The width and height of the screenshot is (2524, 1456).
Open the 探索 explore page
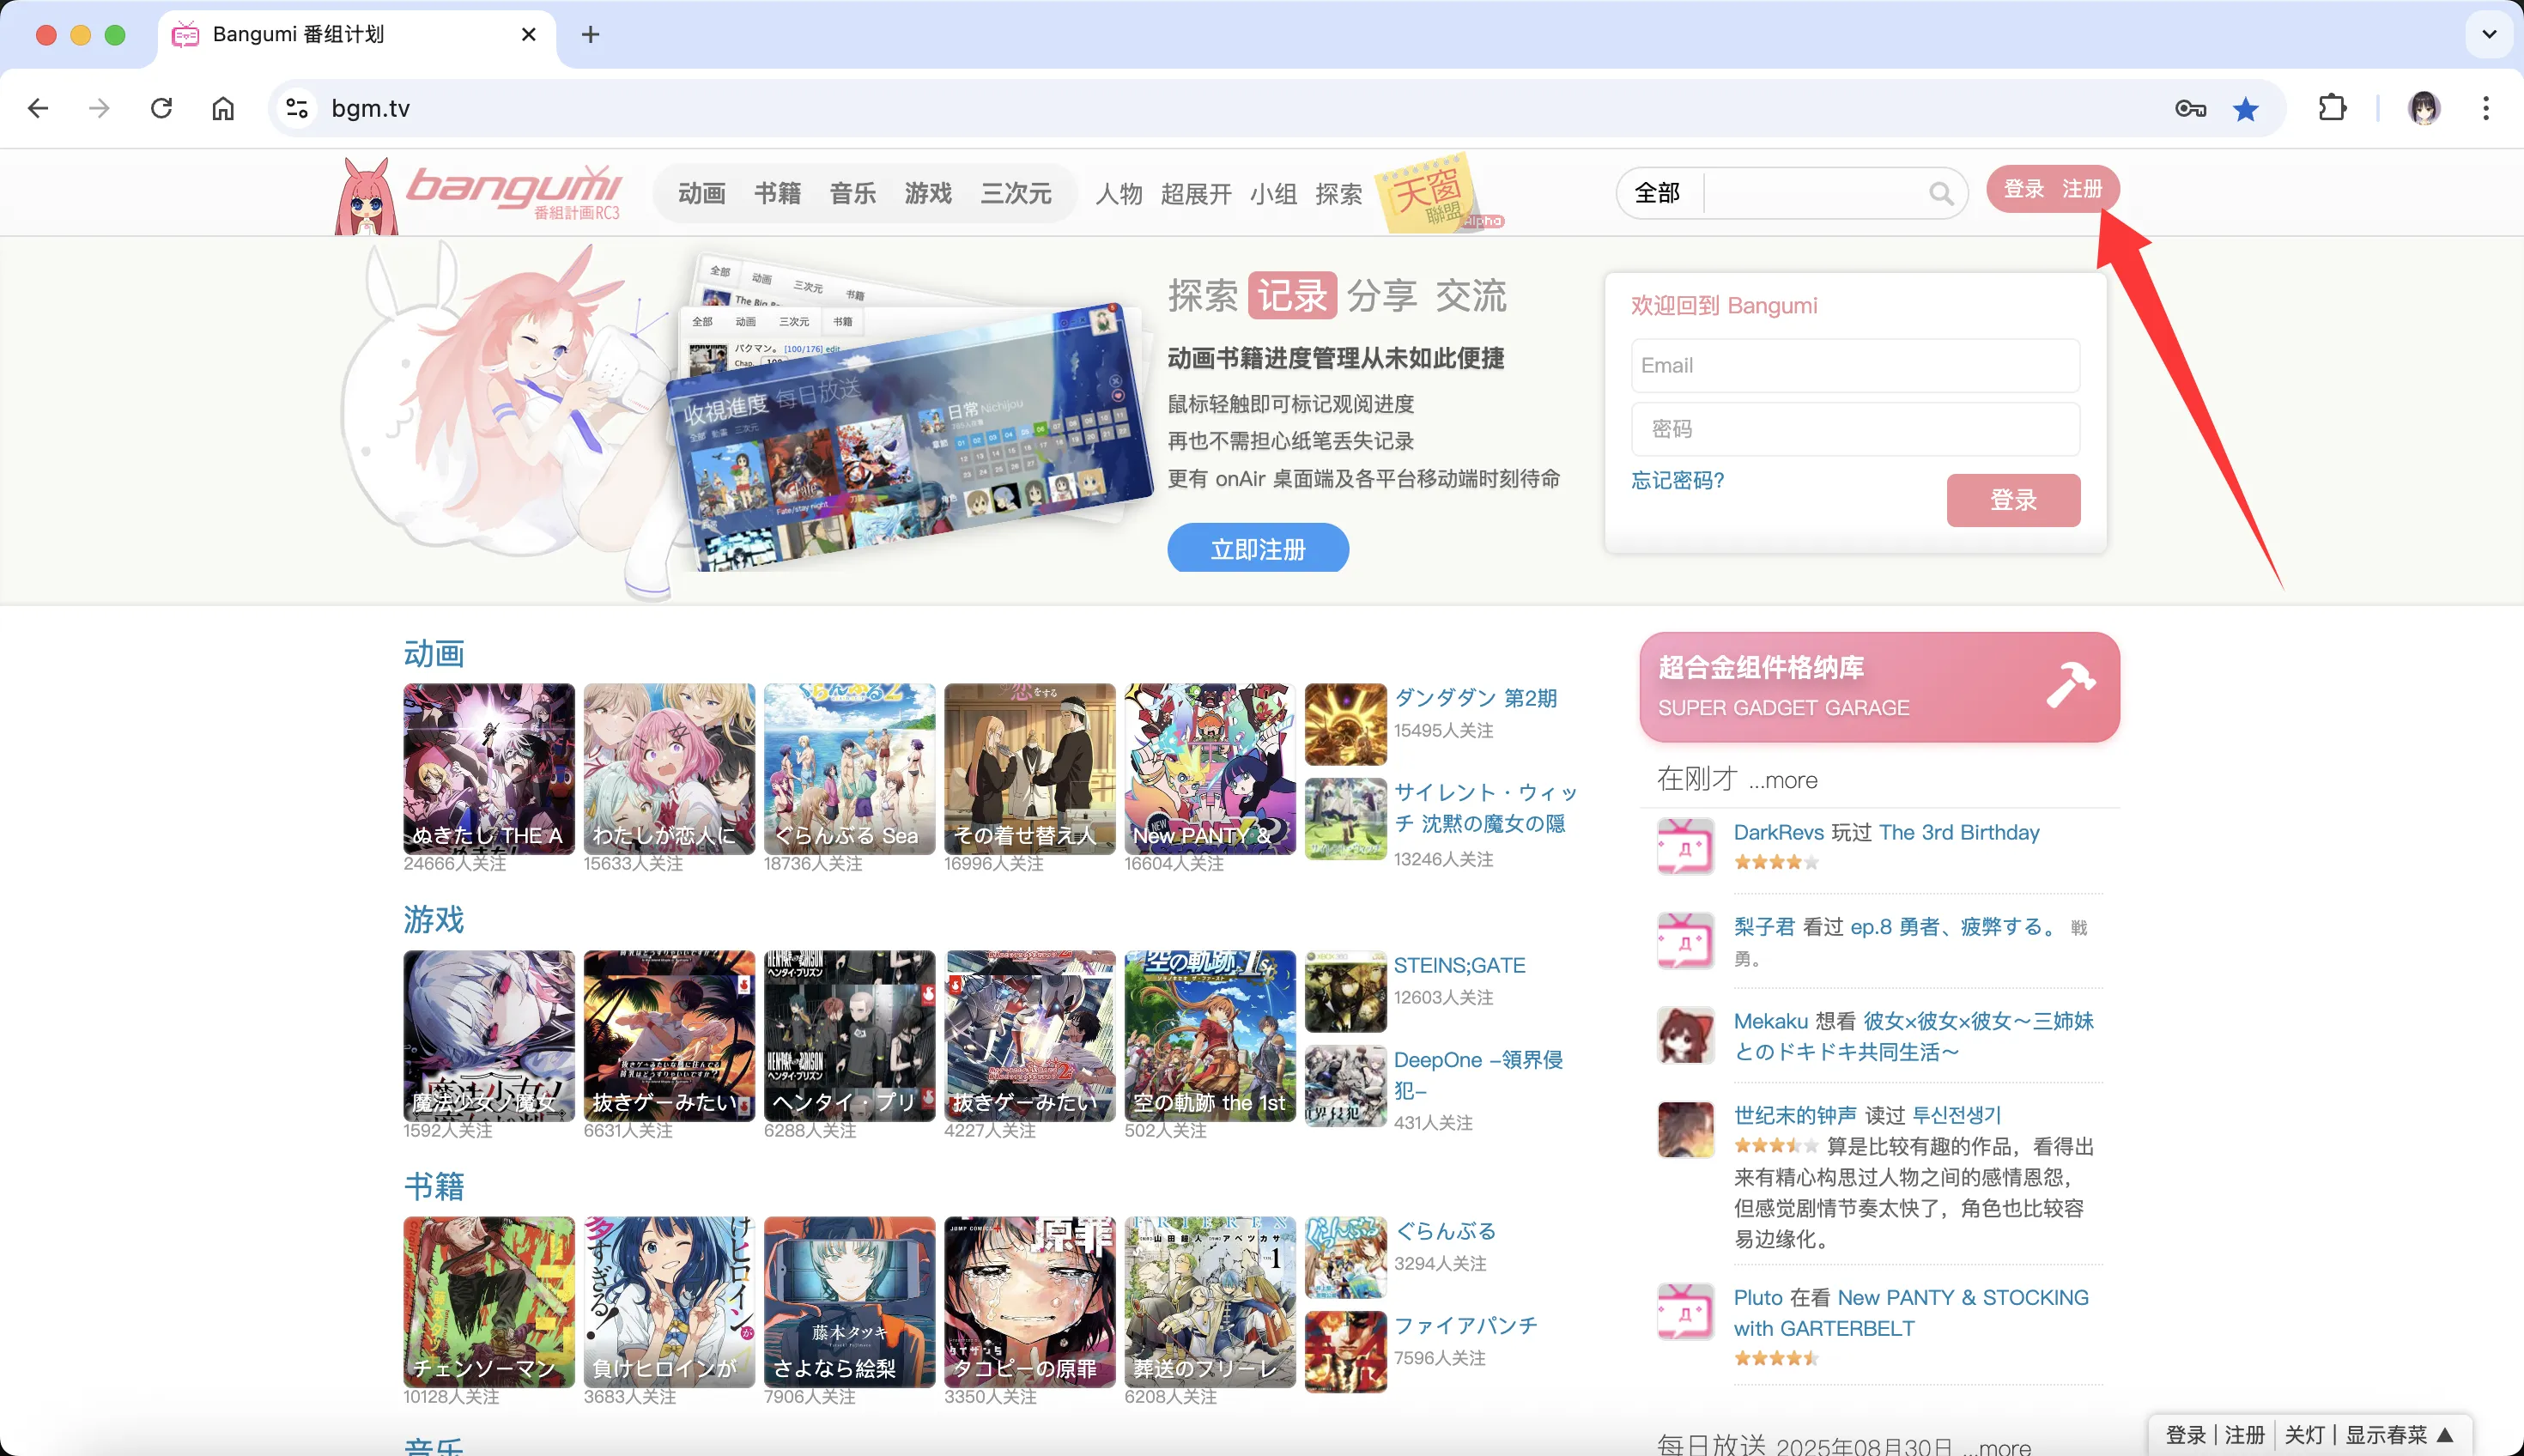click(x=1339, y=194)
